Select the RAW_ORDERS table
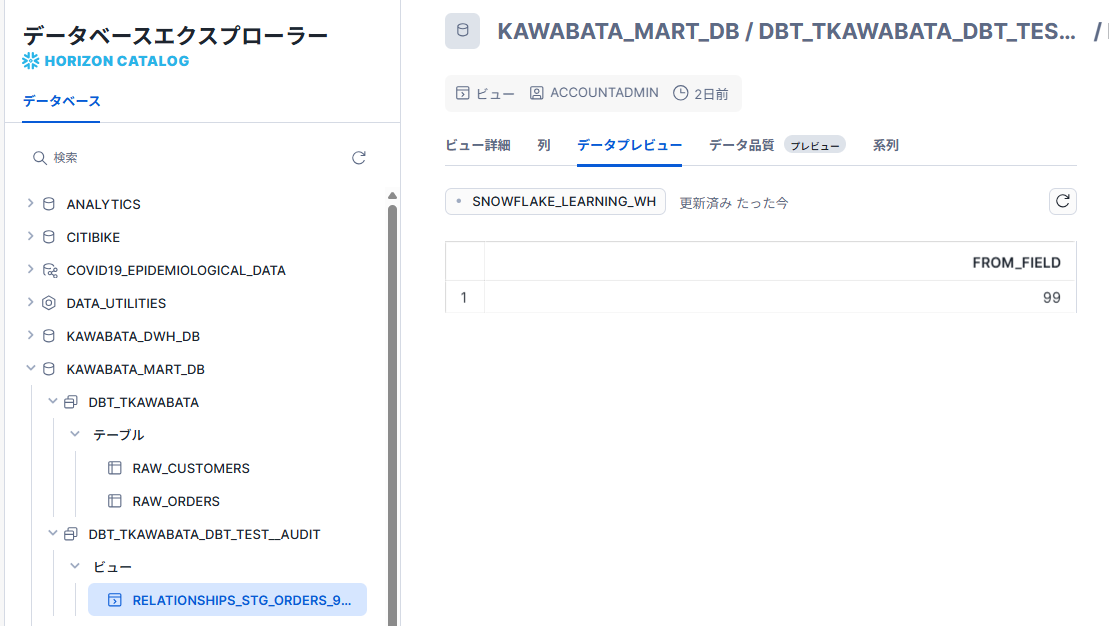Image resolution: width=1109 pixels, height=626 pixels. point(176,501)
